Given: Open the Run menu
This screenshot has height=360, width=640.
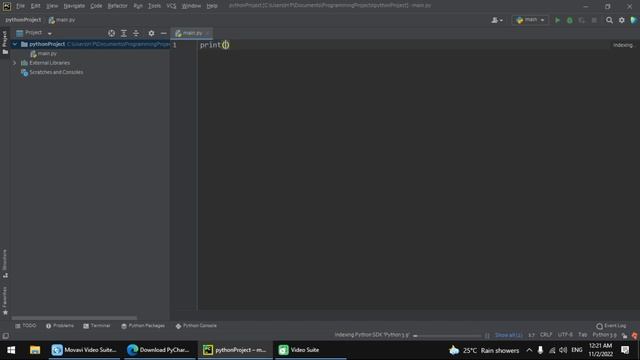Looking at the screenshot, I should point(138,6).
